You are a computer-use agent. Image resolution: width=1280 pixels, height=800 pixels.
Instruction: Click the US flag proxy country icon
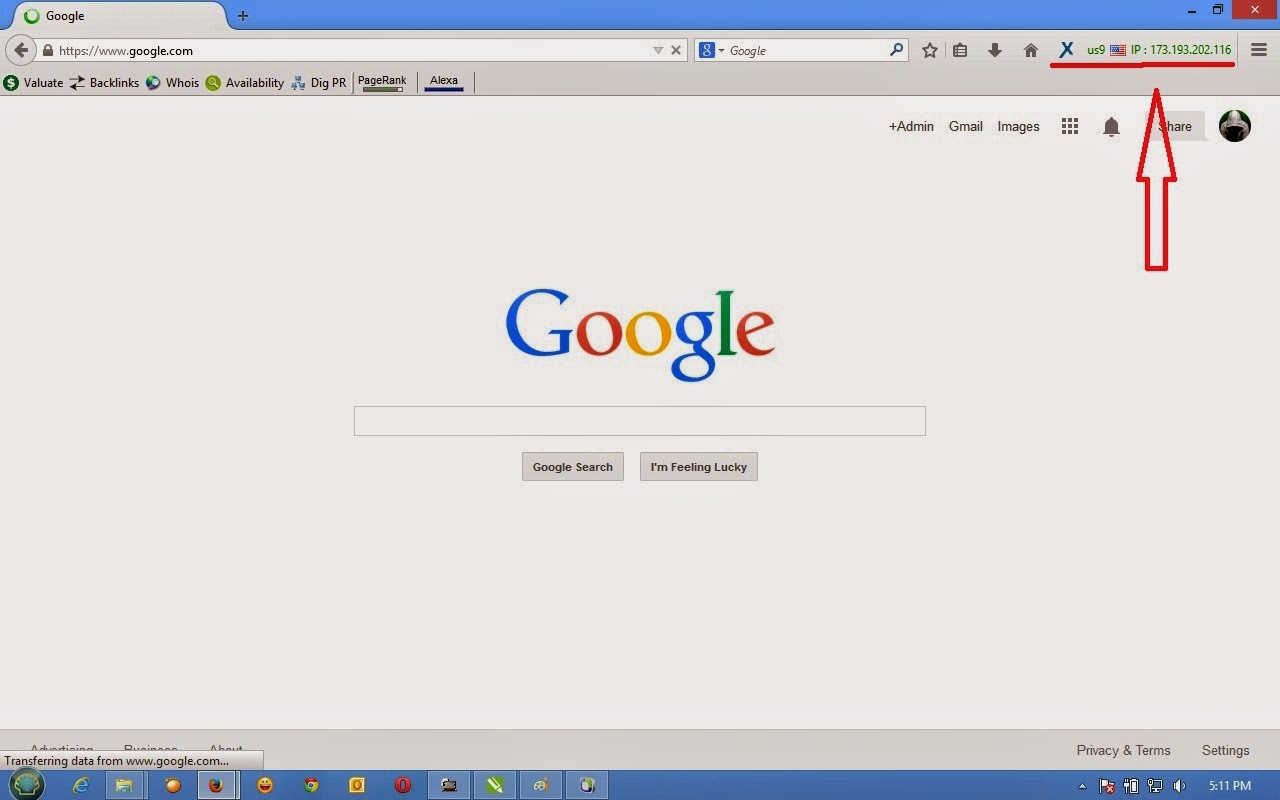1118,50
